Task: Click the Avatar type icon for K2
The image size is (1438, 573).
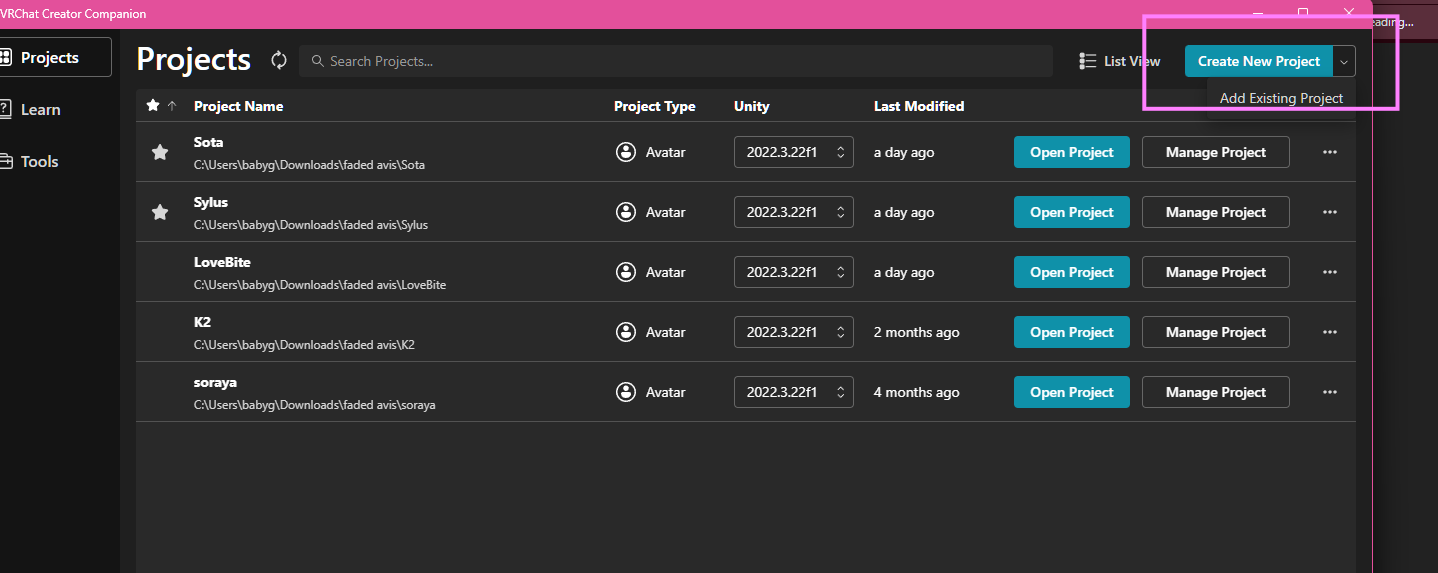Action: click(626, 332)
